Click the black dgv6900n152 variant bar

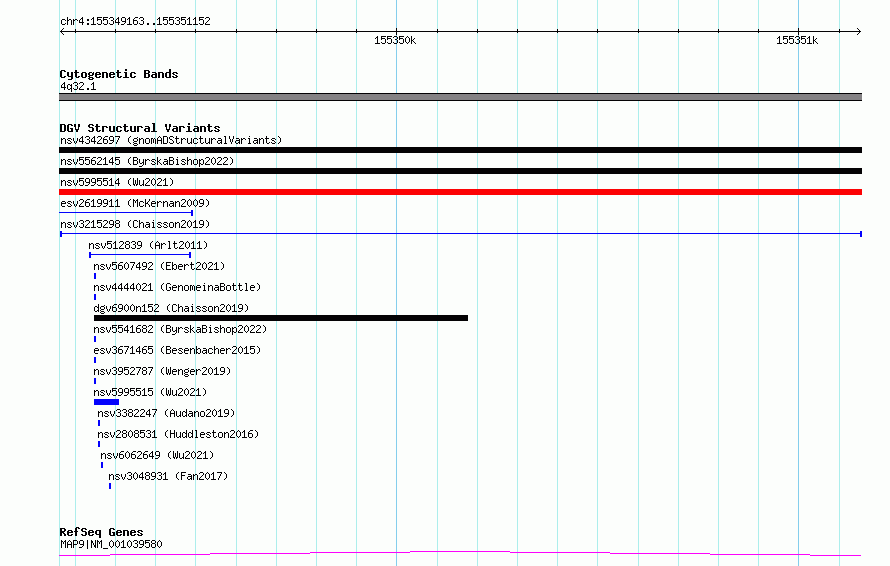tap(281, 318)
